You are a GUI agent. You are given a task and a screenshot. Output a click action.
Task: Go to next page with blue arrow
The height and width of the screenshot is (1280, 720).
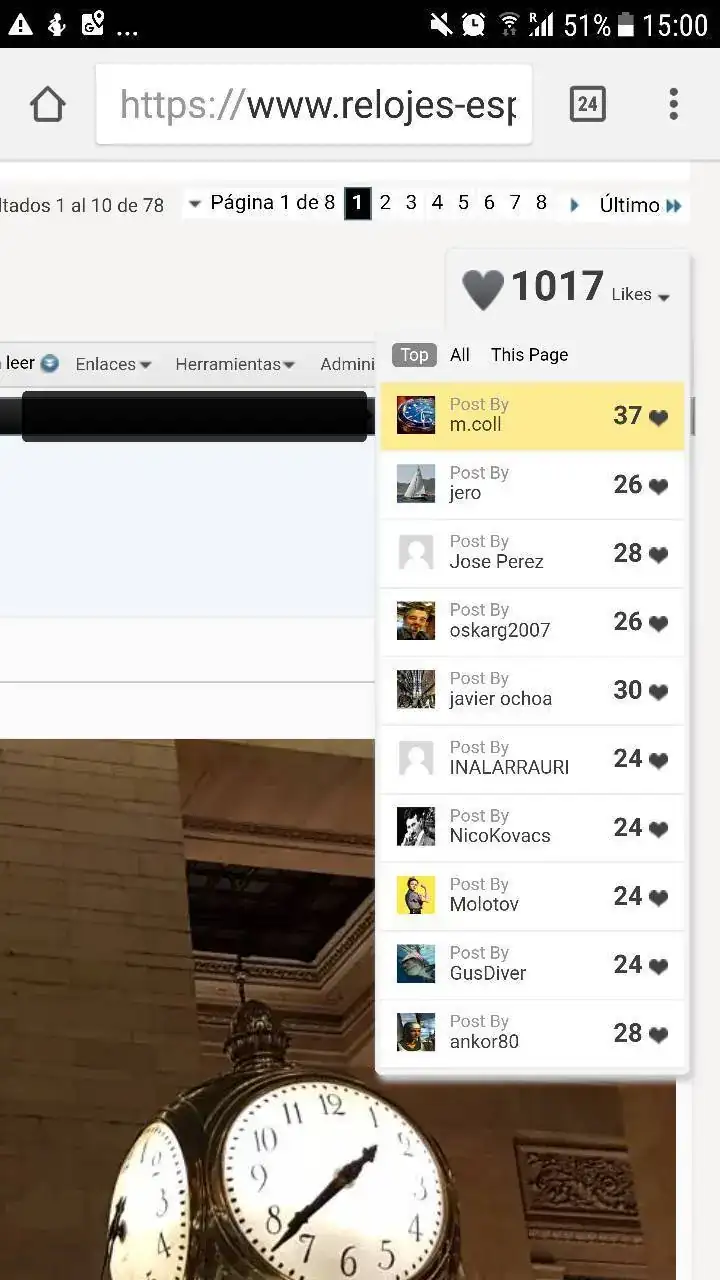[x=574, y=205]
